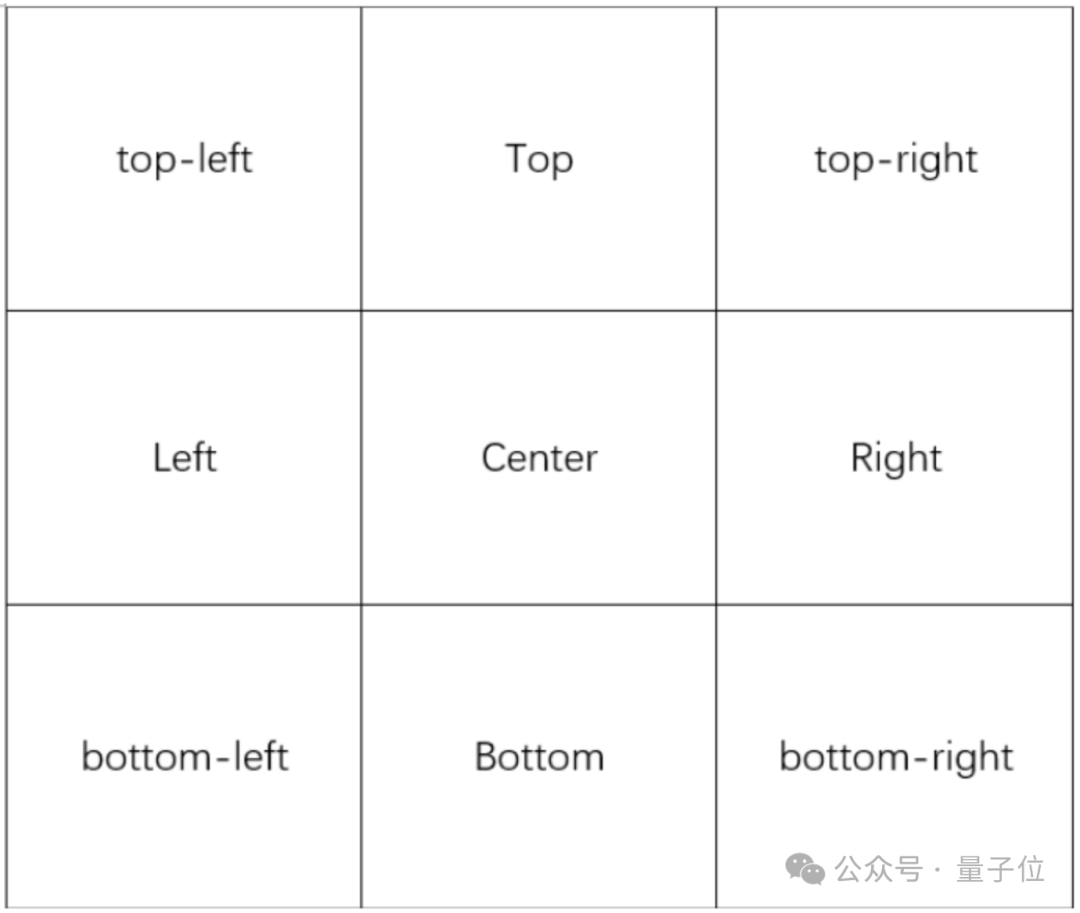Click the 公众号 watermark text
Image resolution: width=1080 pixels, height=913 pixels.
(879, 870)
